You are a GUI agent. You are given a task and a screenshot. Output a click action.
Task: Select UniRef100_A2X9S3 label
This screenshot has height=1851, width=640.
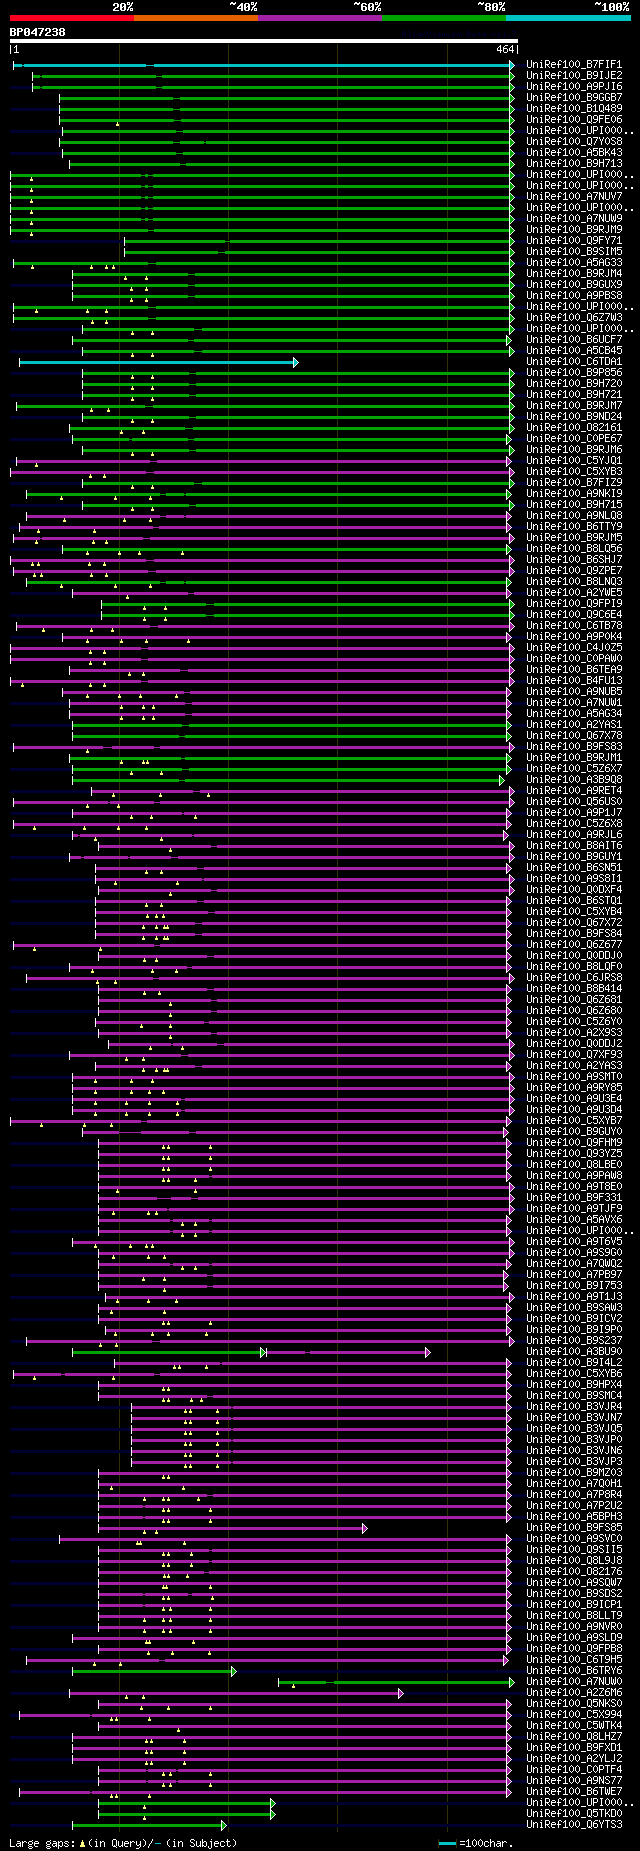pyautogui.click(x=574, y=1033)
